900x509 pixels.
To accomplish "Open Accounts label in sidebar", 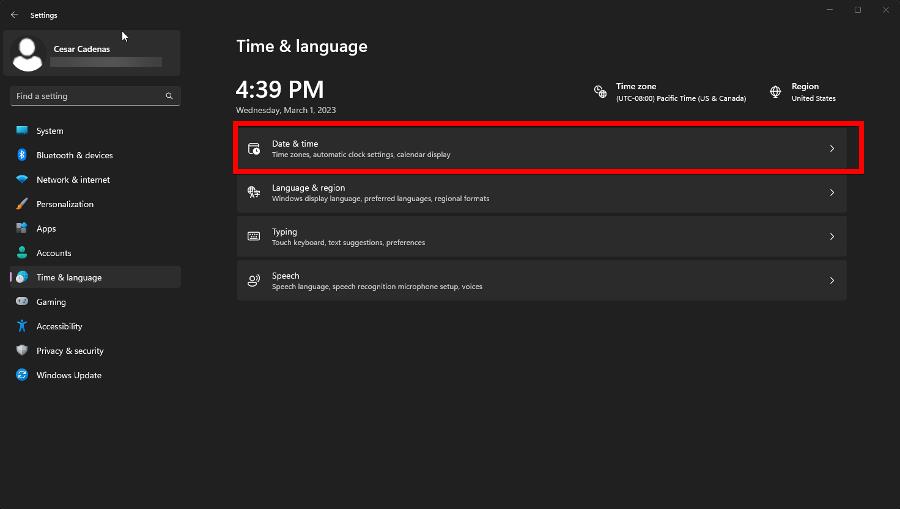I will pyautogui.click(x=54, y=253).
